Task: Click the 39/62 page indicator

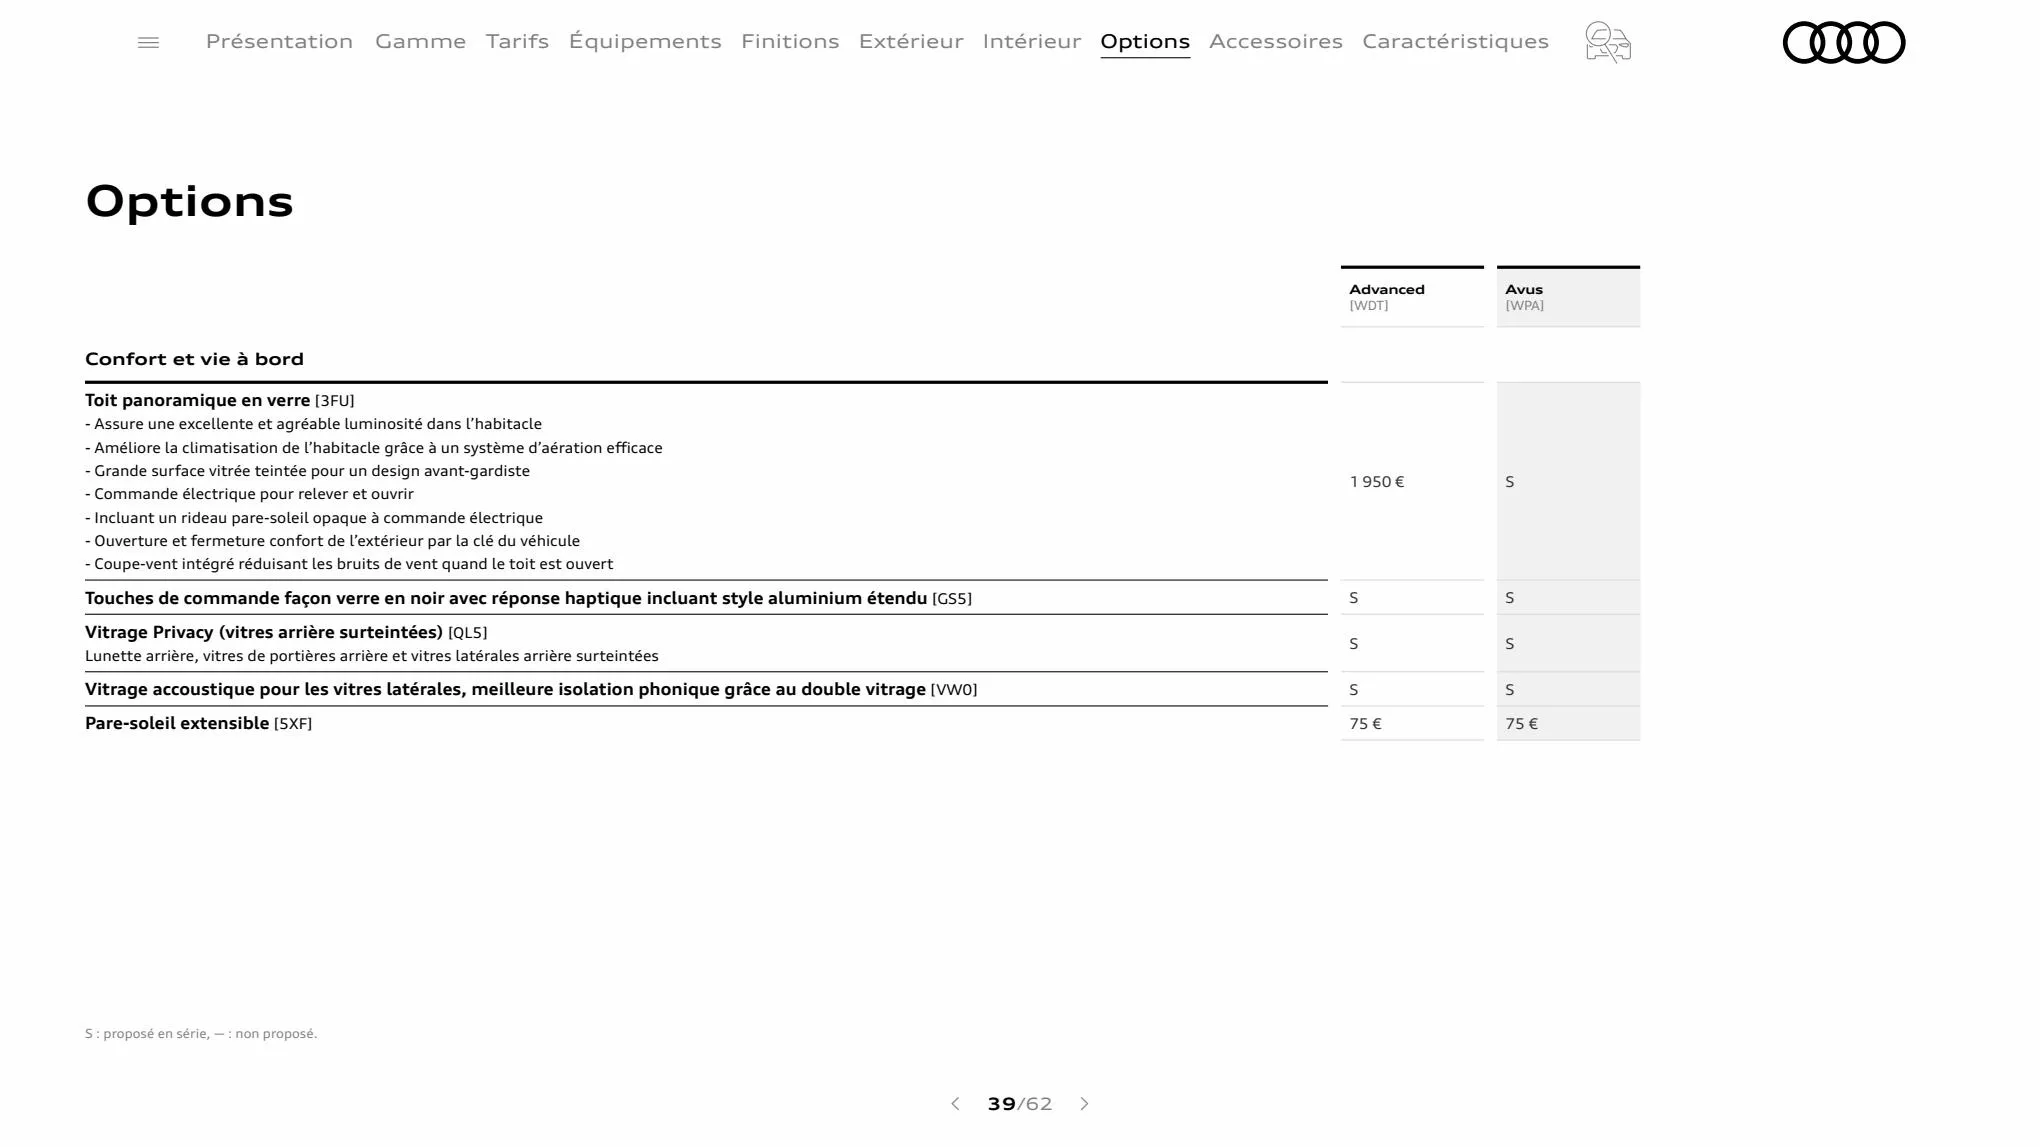Action: 1020,1104
